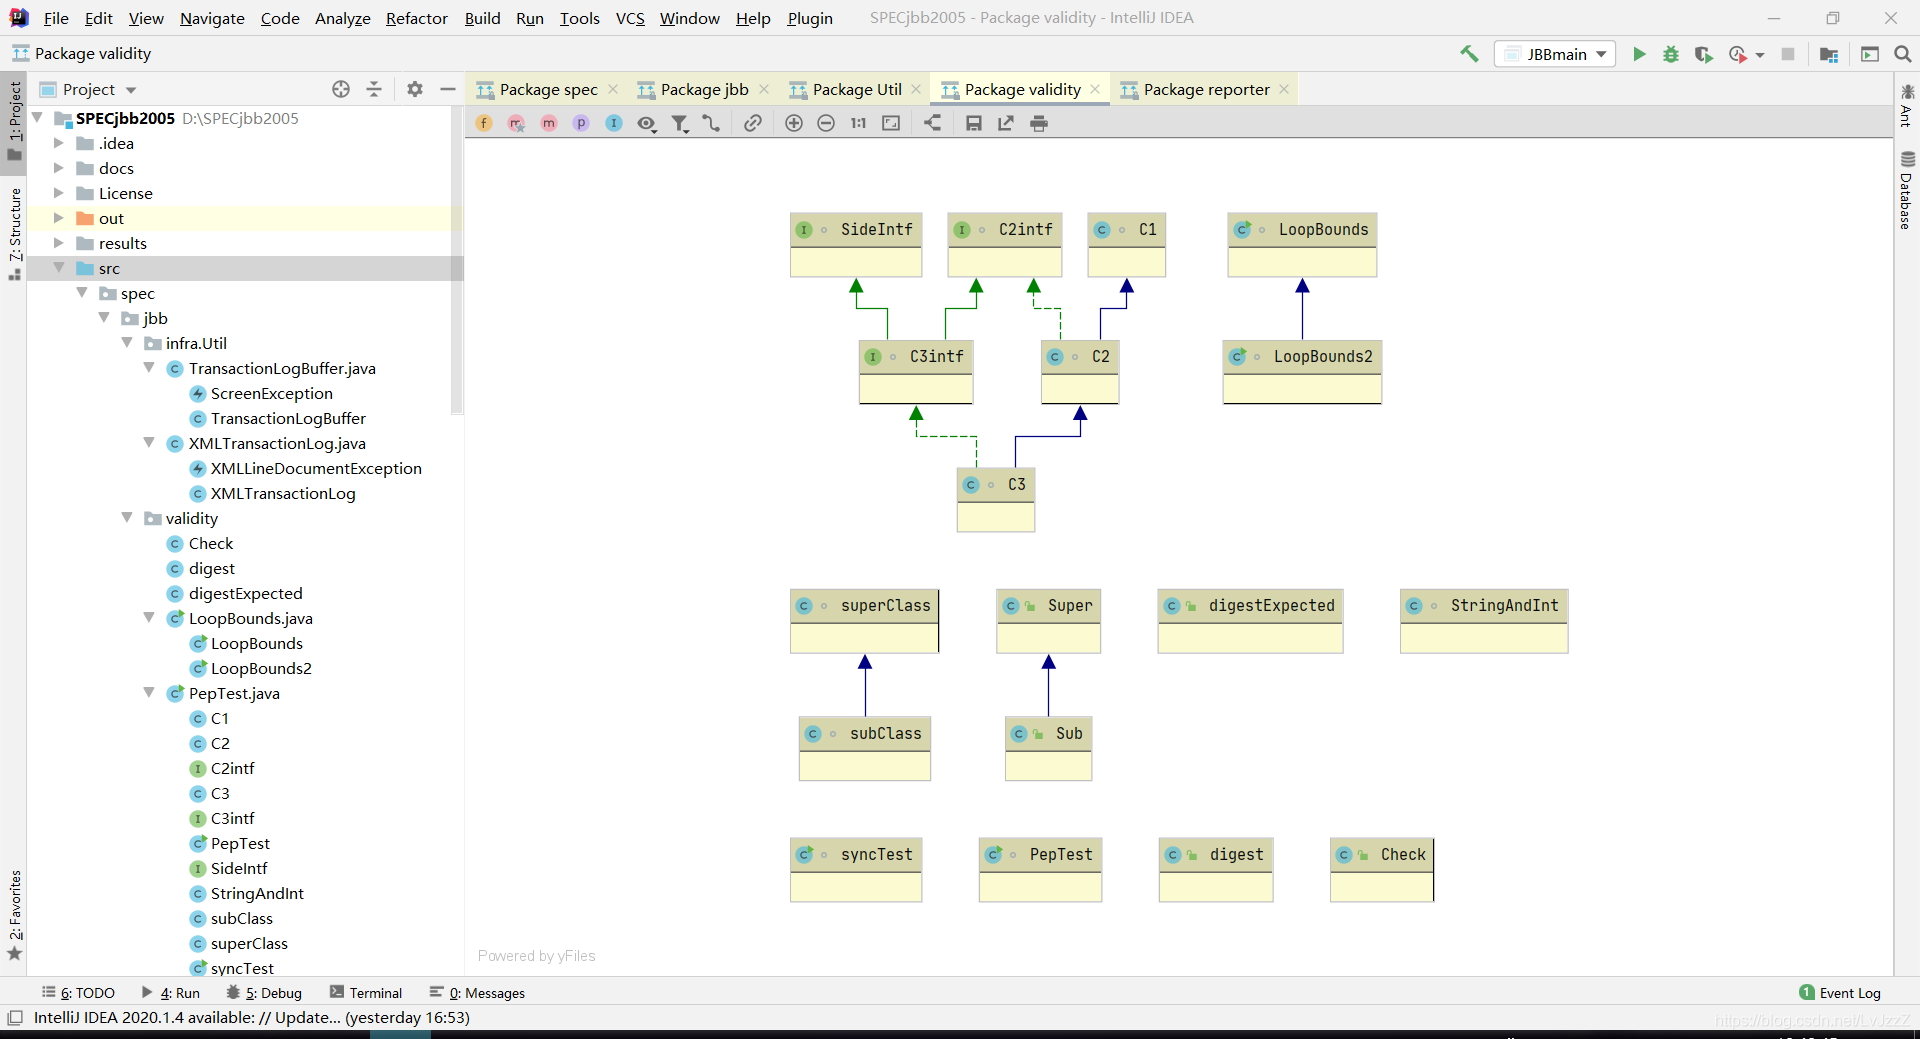Open the Refactor menu
Viewport: 1920px width, 1039px height.
416,18
